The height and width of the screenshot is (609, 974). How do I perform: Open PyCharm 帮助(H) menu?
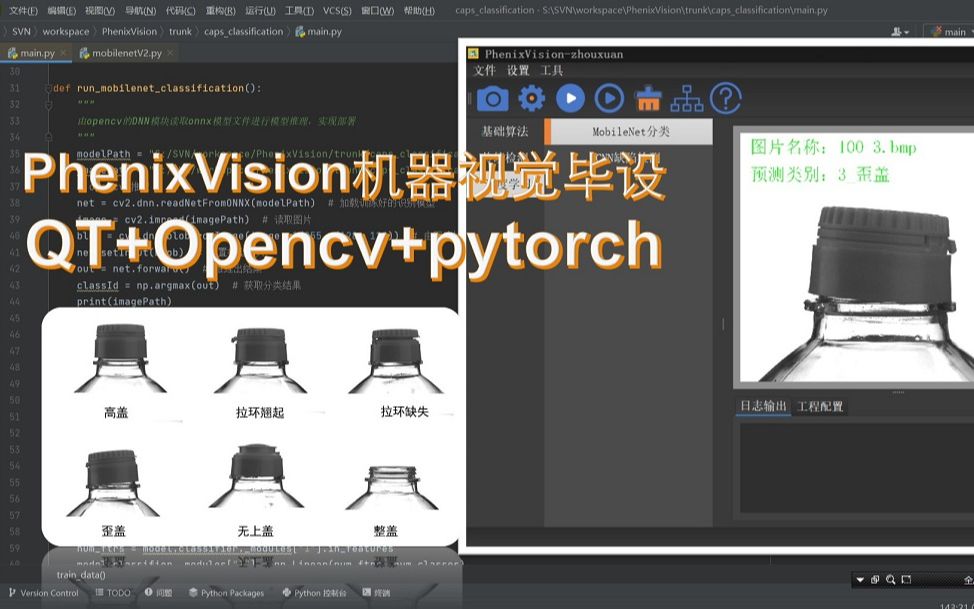pos(419,11)
